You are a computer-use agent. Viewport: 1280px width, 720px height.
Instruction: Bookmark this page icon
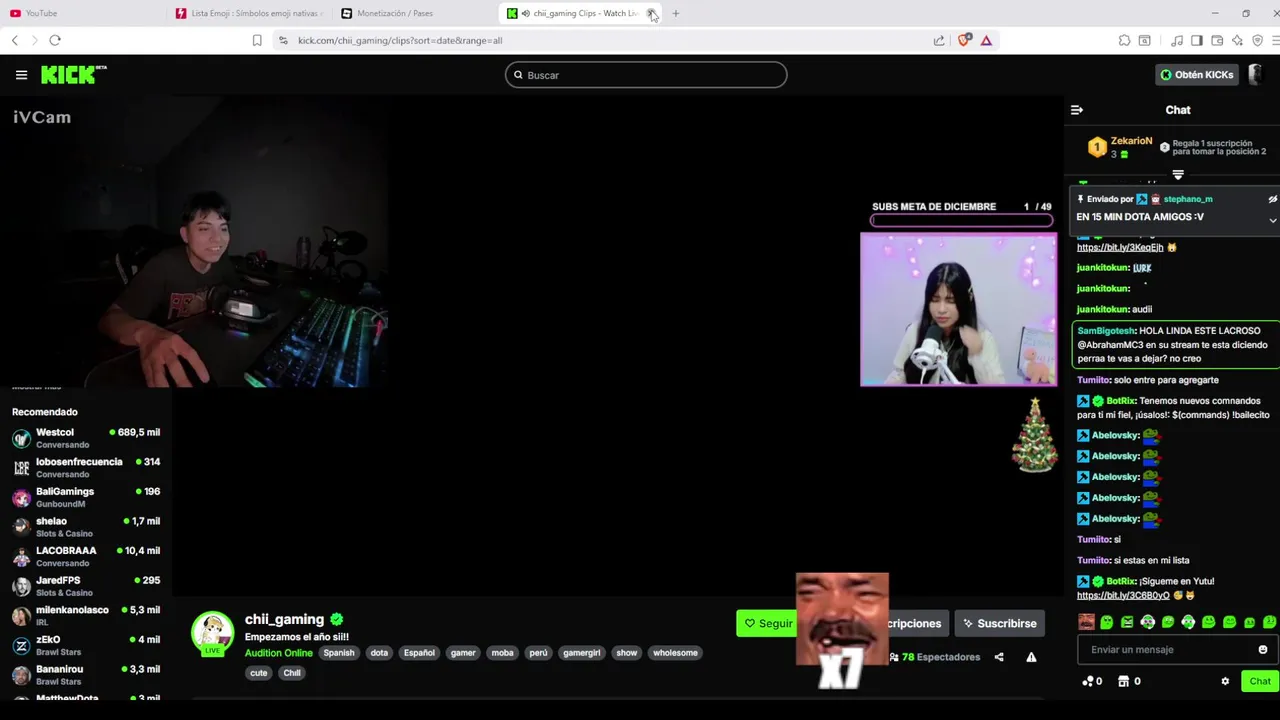[257, 41]
